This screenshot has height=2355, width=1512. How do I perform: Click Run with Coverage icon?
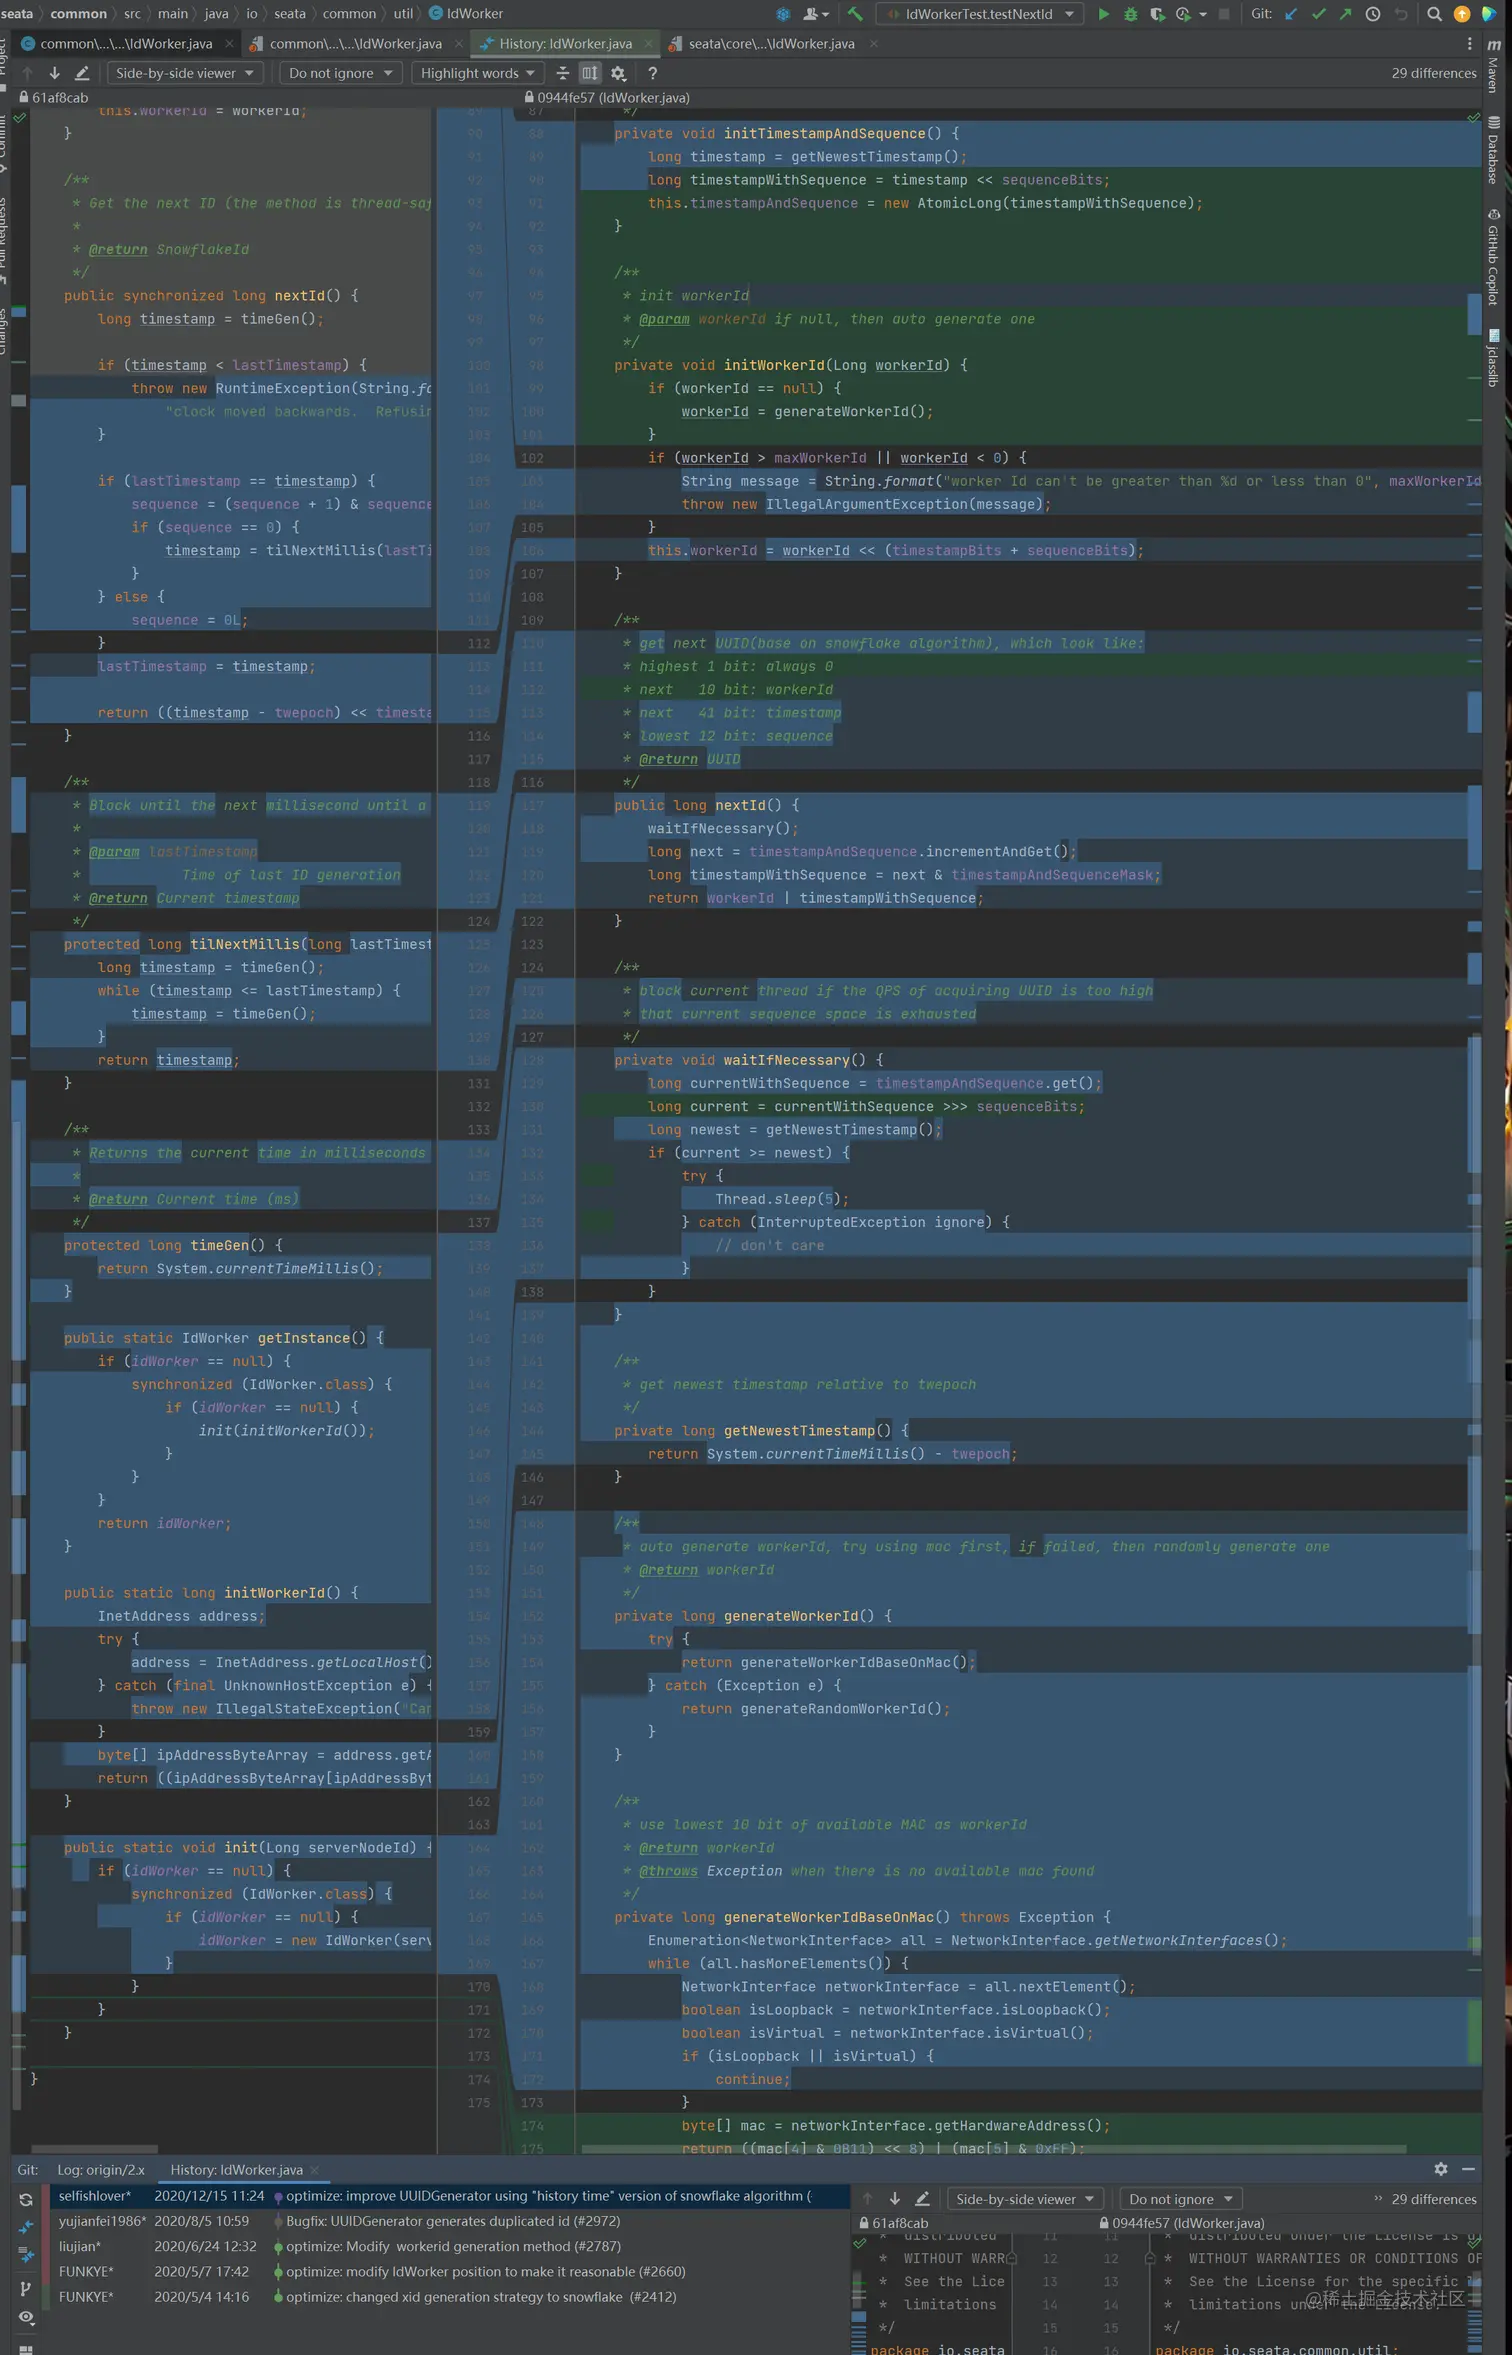pyautogui.click(x=1157, y=14)
